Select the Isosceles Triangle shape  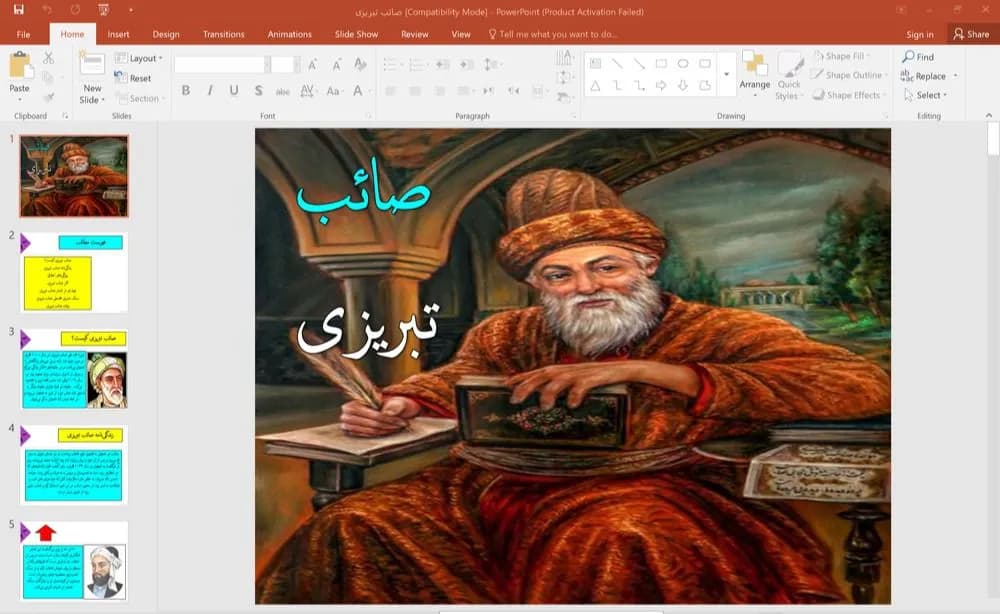click(x=595, y=85)
